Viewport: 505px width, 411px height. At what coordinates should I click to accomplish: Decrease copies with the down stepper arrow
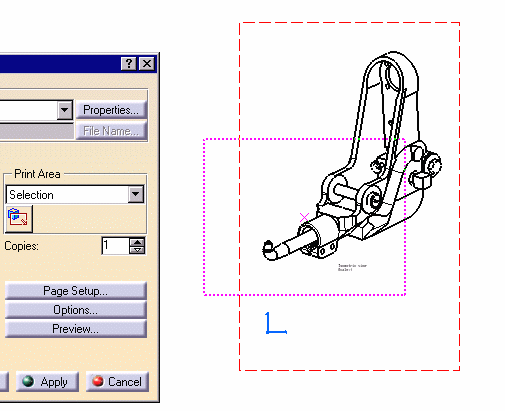click(137, 250)
